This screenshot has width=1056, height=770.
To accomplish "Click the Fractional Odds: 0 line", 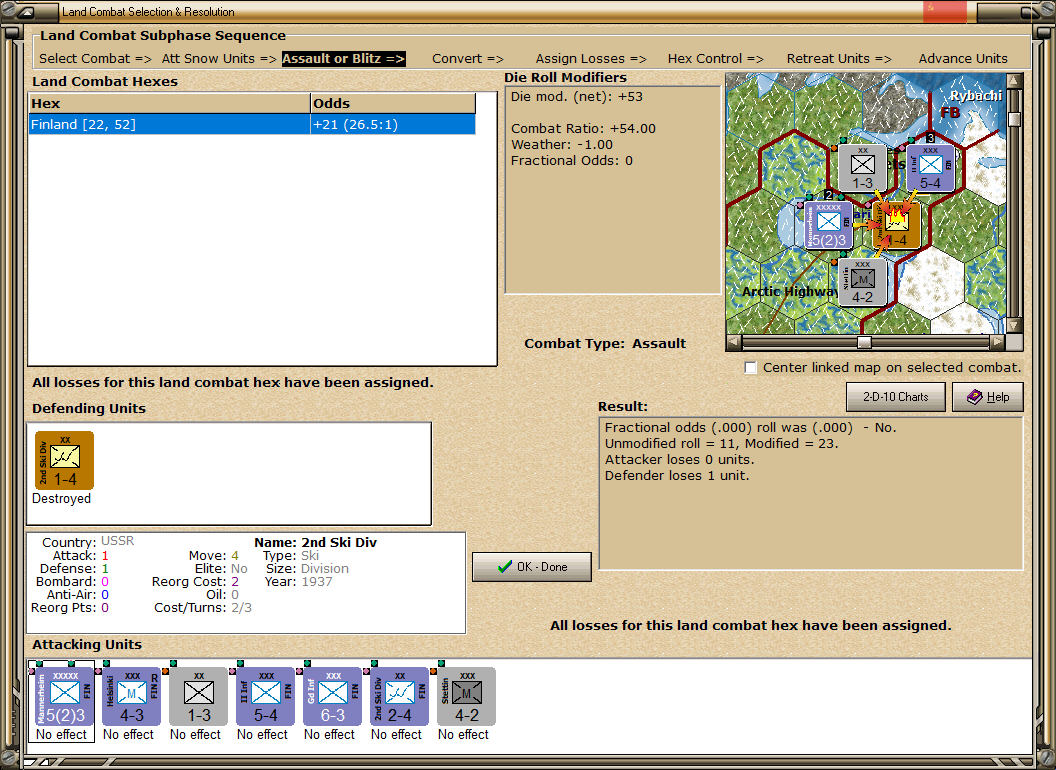I will tap(572, 160).
